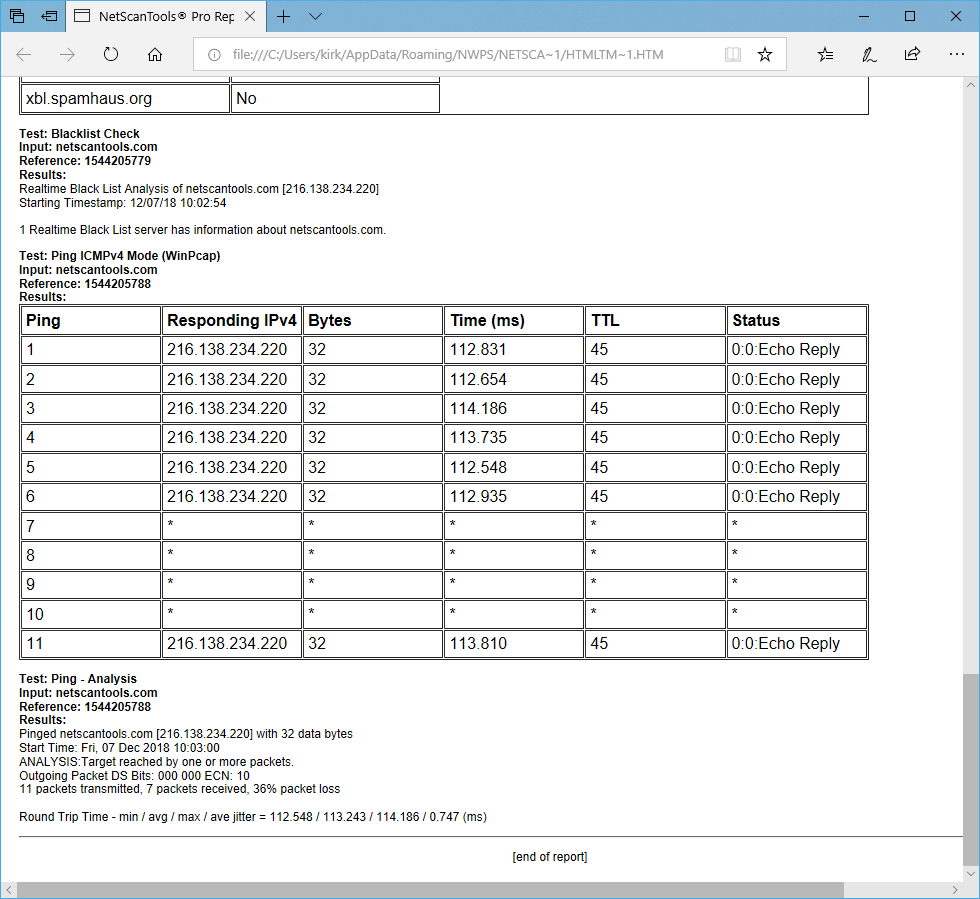
Task: Click the 'Ping' column header
Action: pos(91,321)
